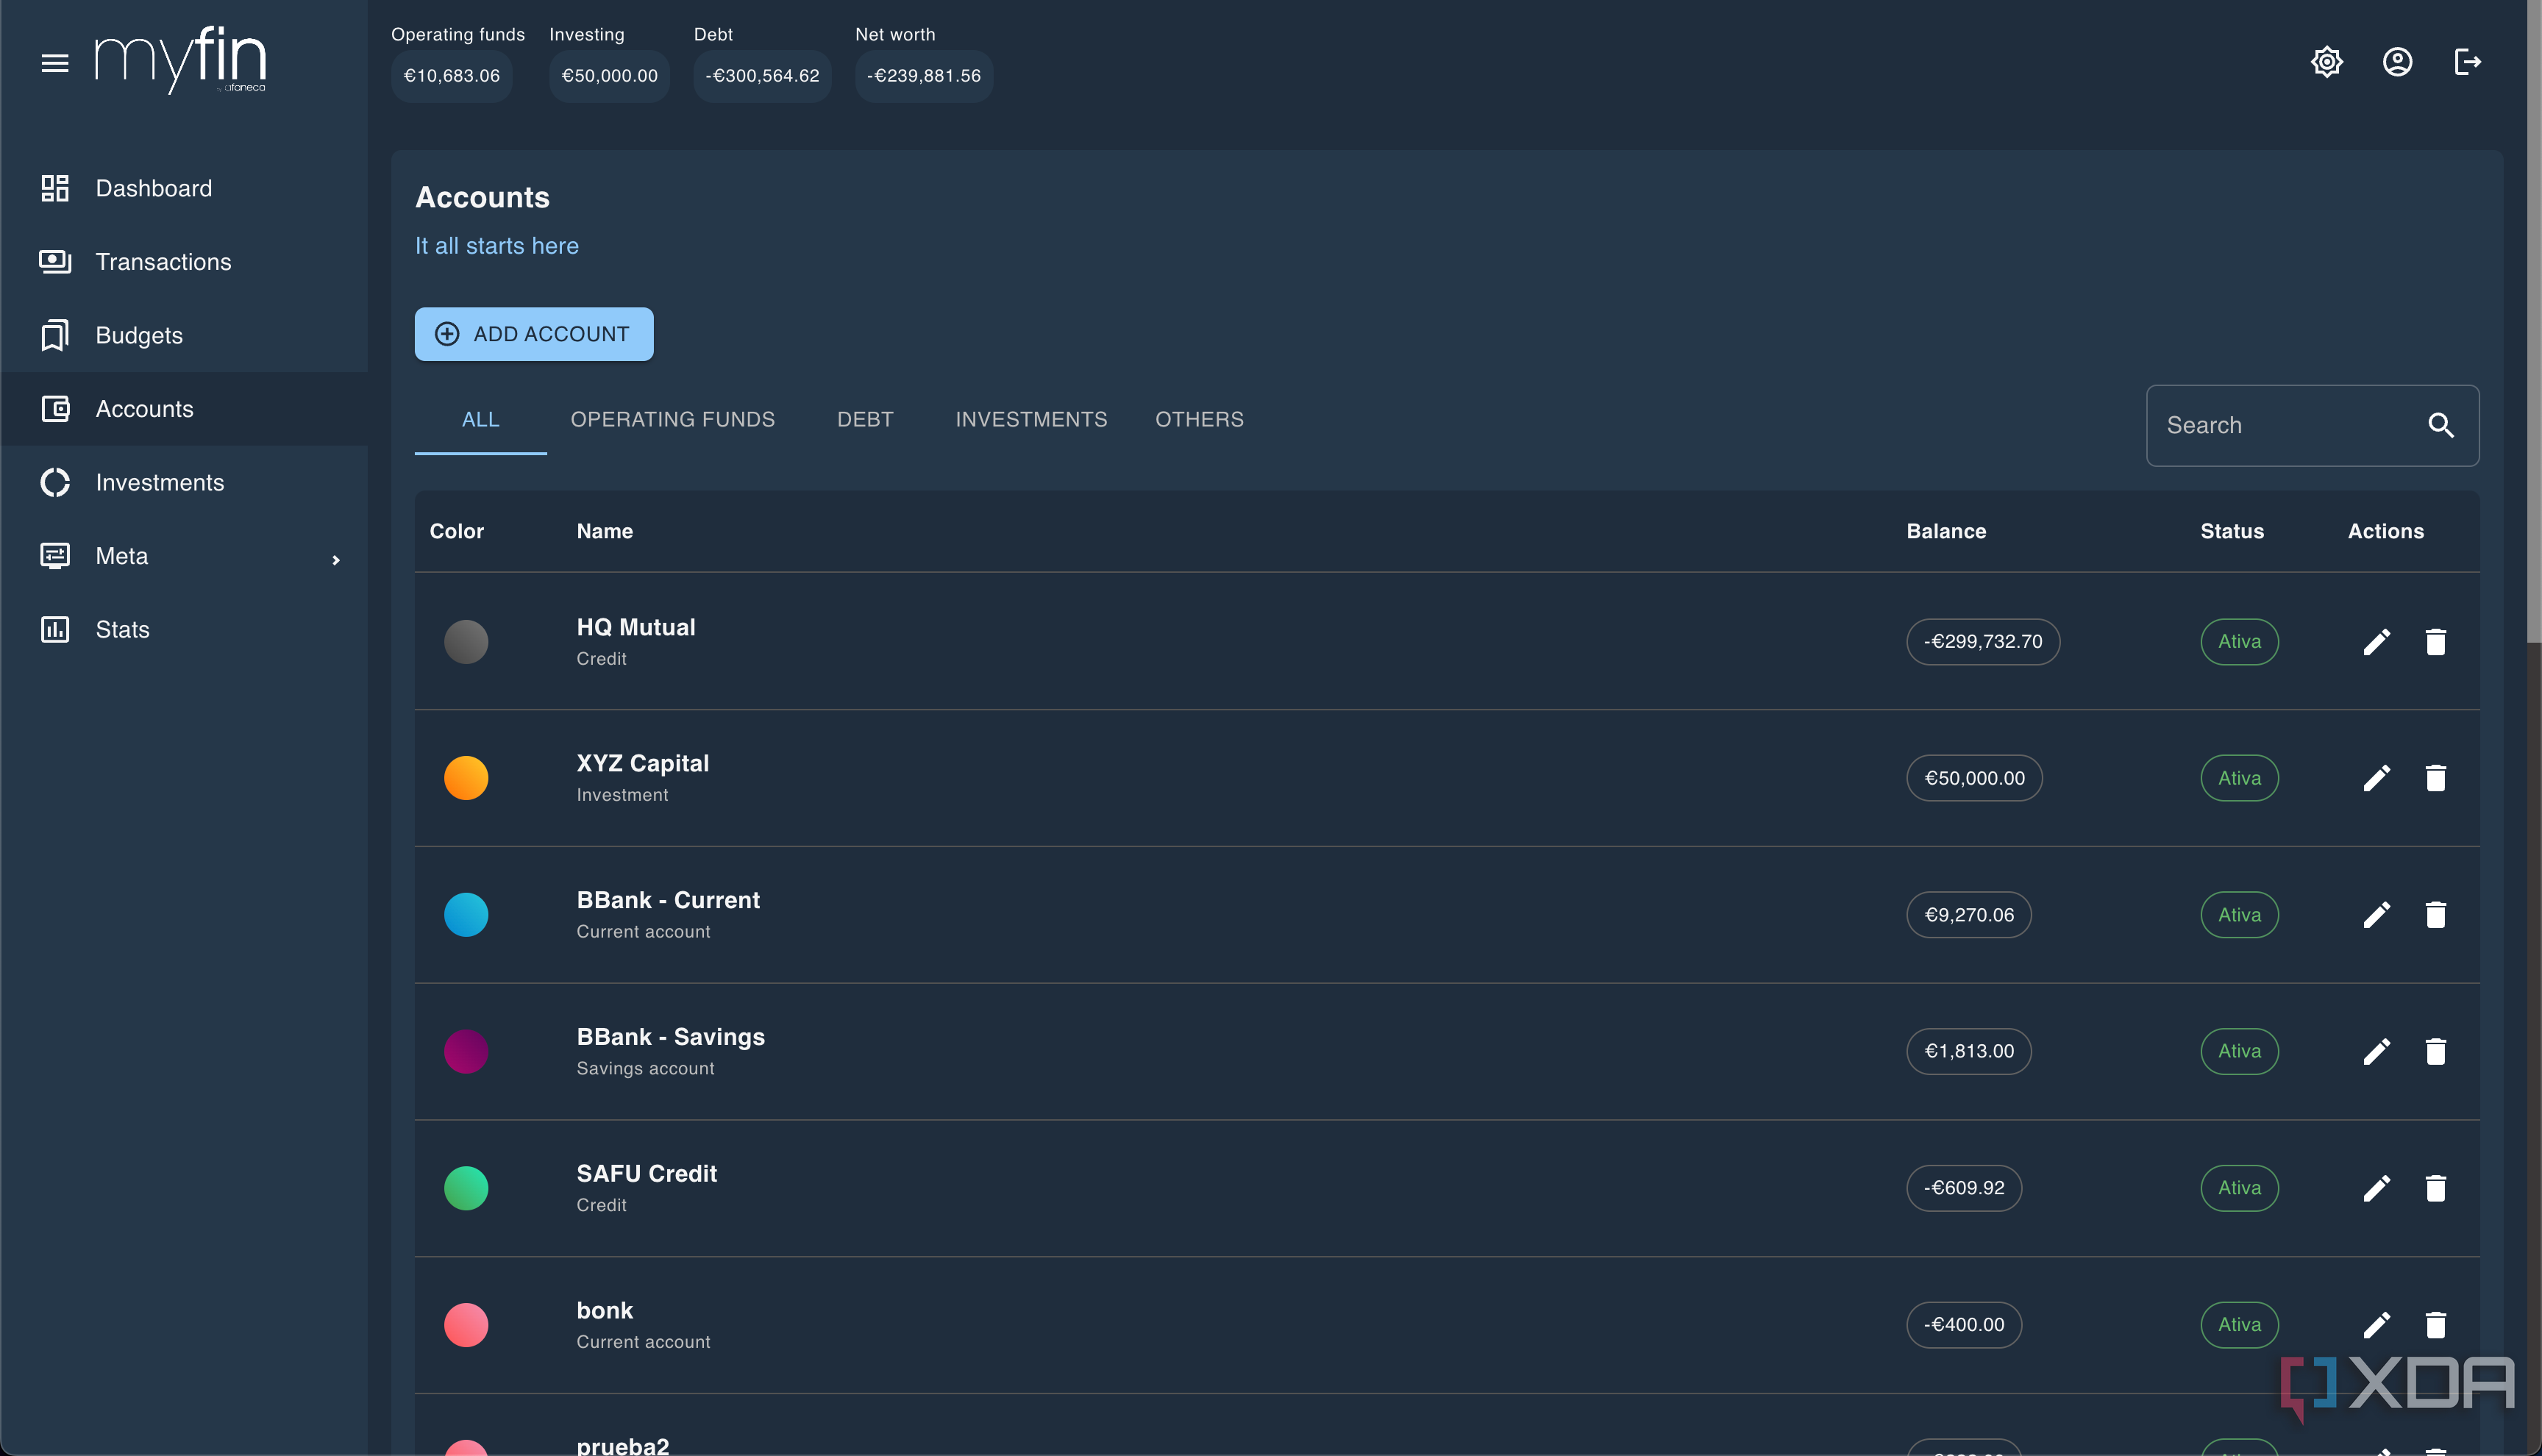
Task: Click the Ativa status of HQ Mutual
Action: click(2239, 642)
